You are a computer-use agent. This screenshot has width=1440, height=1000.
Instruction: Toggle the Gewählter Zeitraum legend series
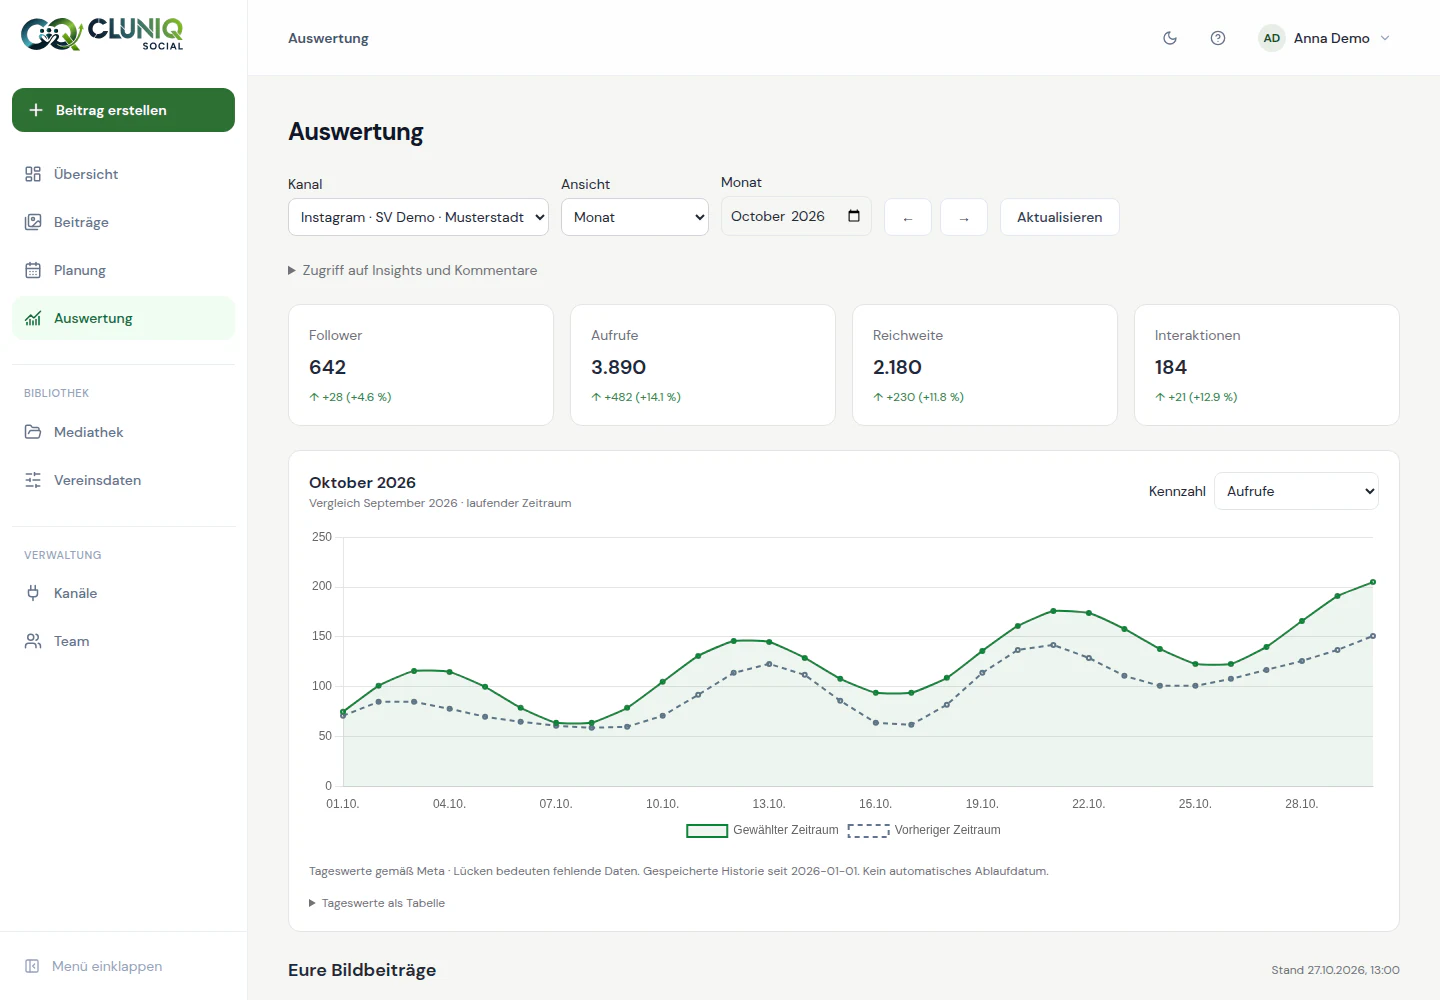(762, 830)
